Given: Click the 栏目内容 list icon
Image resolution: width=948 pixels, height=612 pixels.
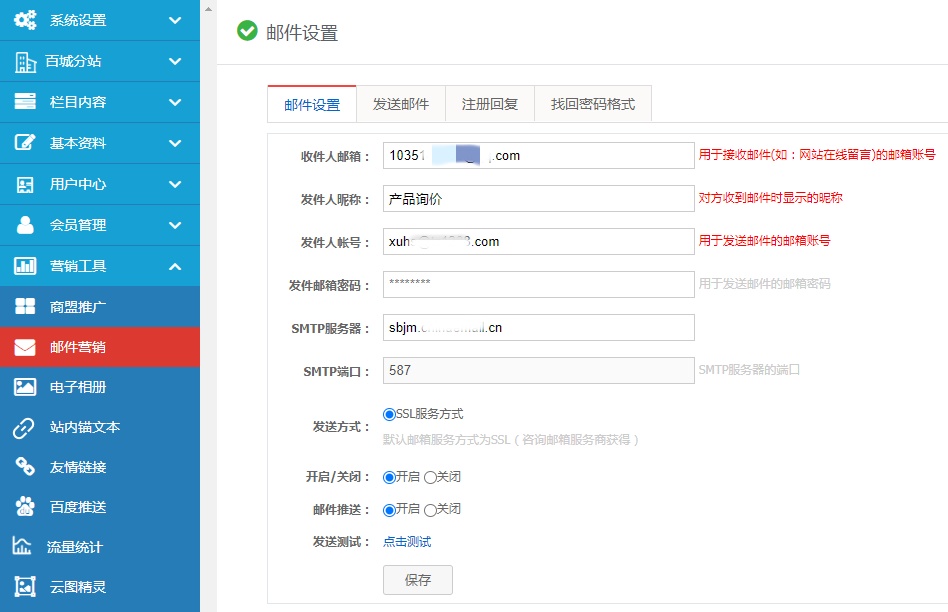Looking at the screenshot, I should pos(25,102).
